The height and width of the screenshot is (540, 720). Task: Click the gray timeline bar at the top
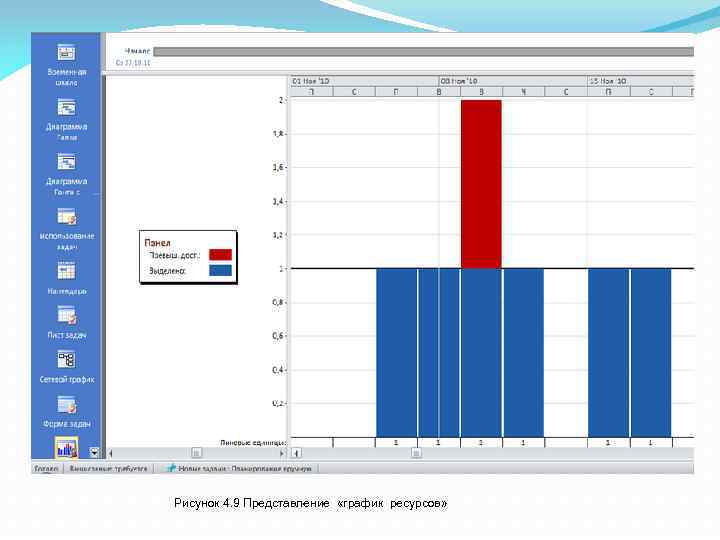[x=423, y=52]
